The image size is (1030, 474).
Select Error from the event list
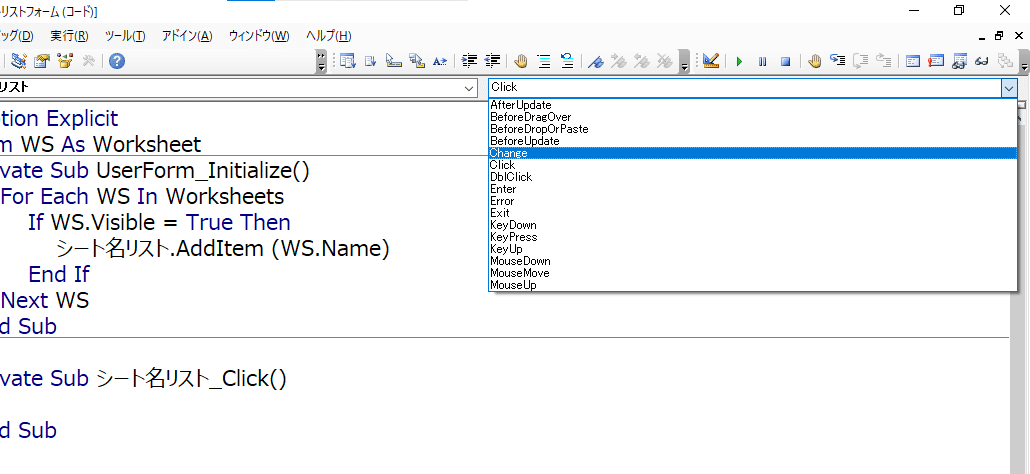(753, 201)
